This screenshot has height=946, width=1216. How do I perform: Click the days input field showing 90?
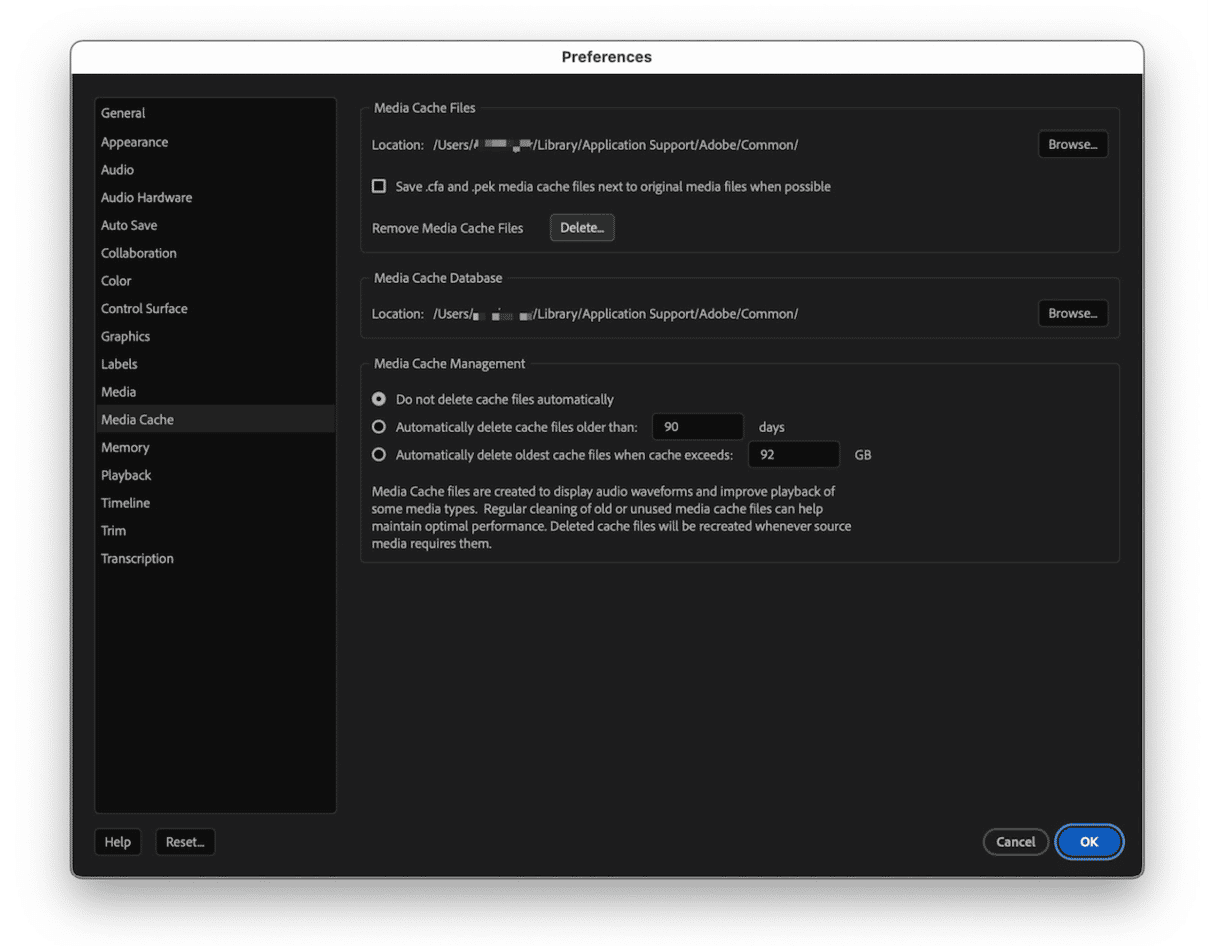click(697, 427)
